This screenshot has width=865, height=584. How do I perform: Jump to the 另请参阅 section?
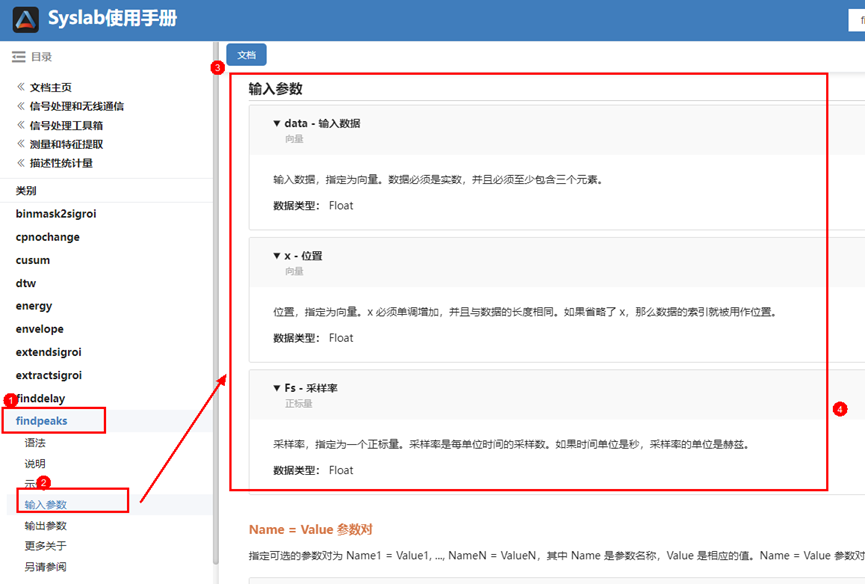45,567
